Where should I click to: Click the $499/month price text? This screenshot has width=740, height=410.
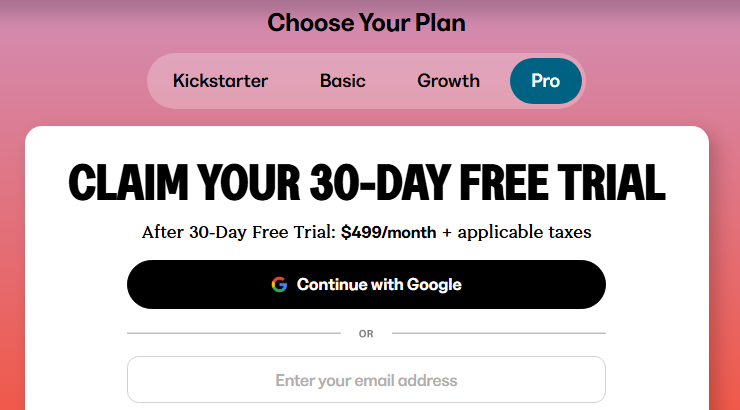[388, 232]
